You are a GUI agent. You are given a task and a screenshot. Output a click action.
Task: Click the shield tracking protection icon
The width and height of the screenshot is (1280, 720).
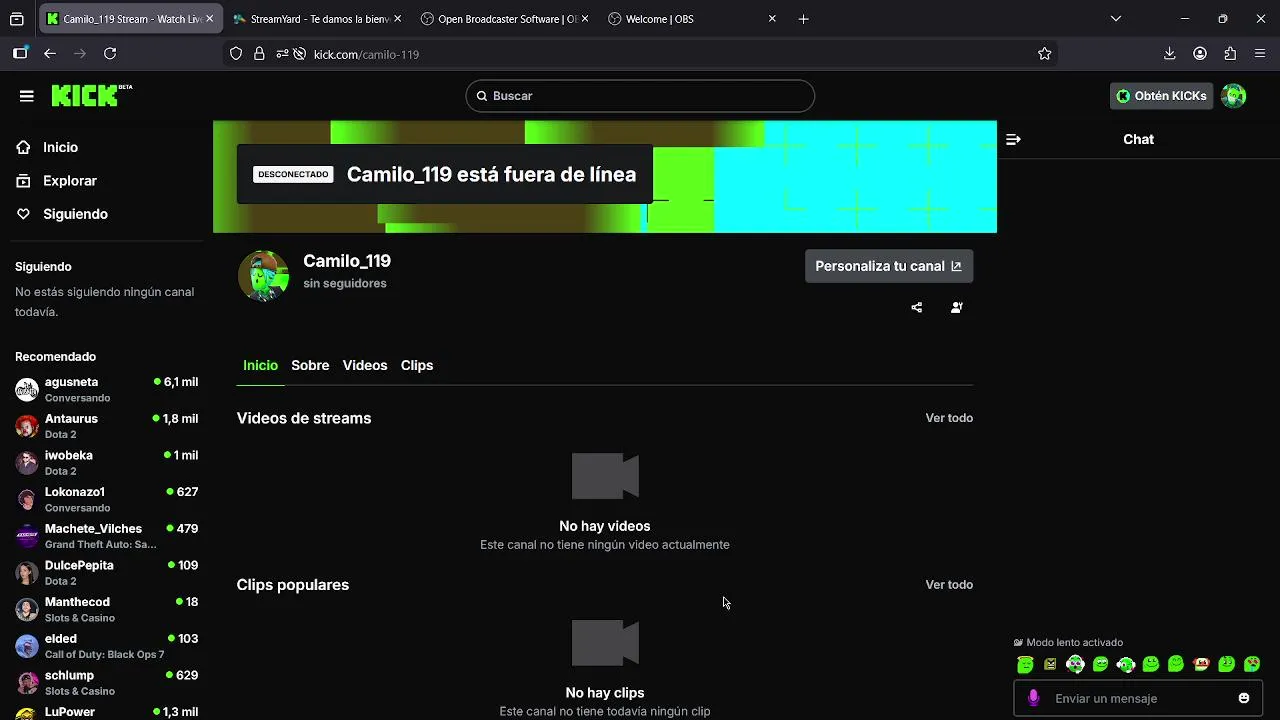[x=236, y=54]
